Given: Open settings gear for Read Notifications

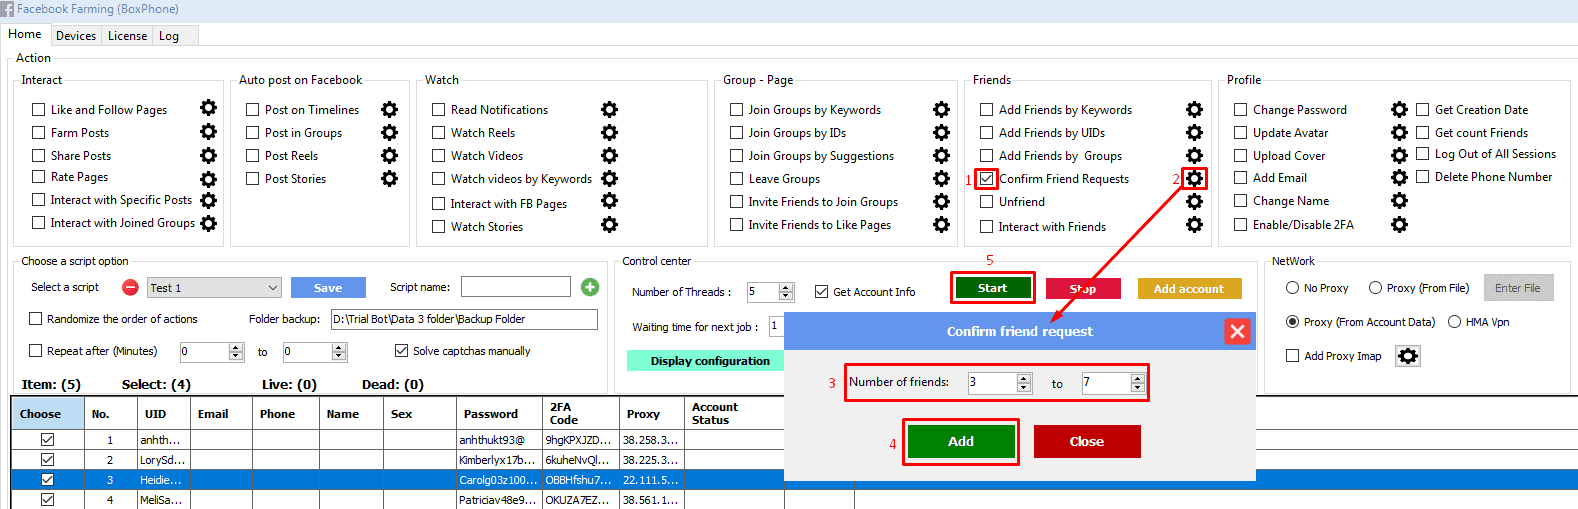Looking at the screenshot, I should point(609,109).
